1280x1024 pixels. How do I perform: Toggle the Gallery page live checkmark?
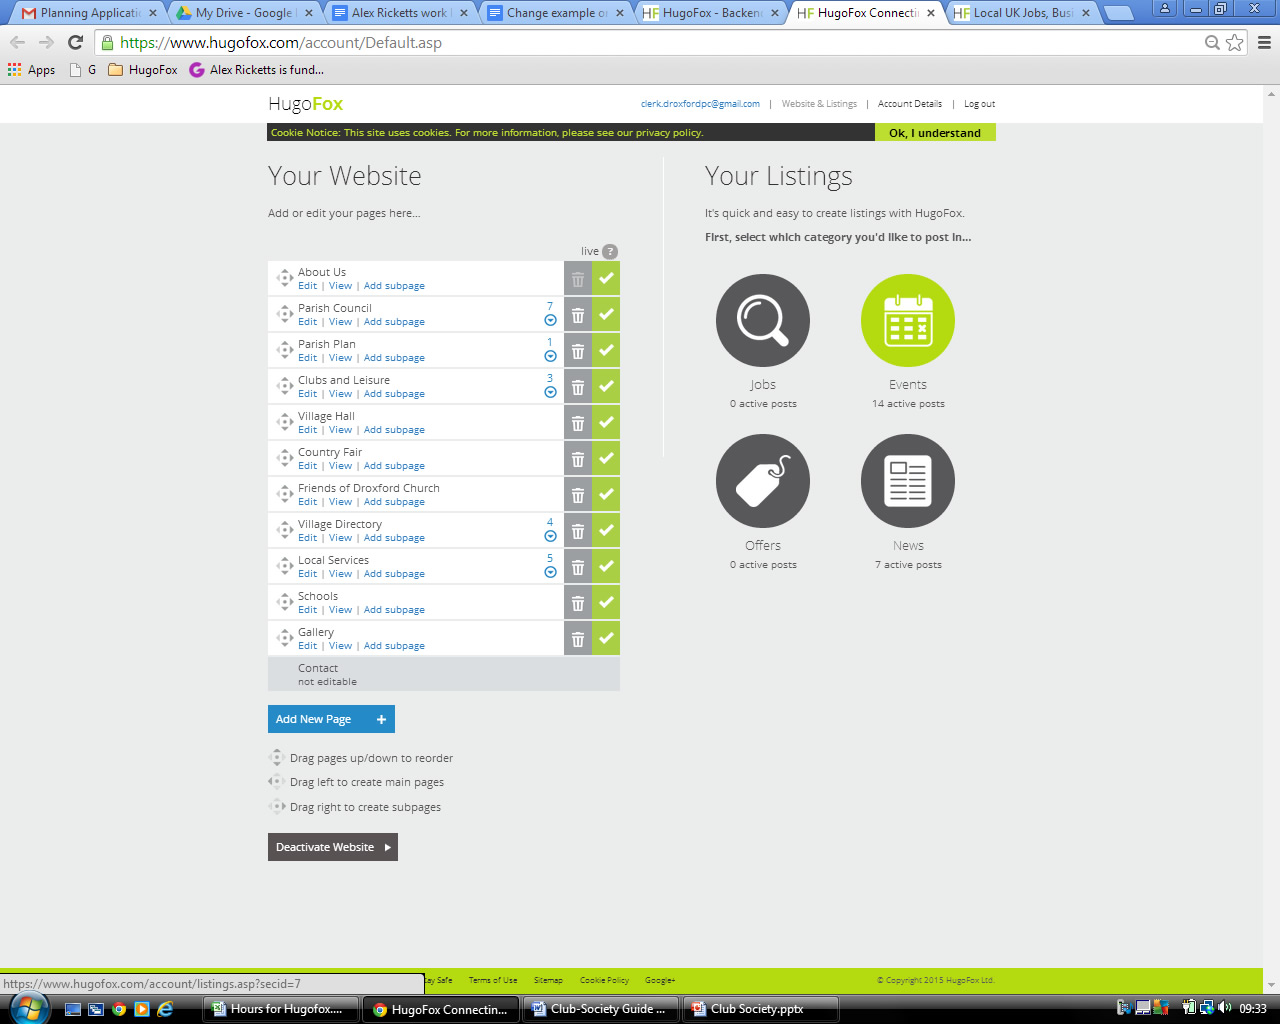(606, 638)
